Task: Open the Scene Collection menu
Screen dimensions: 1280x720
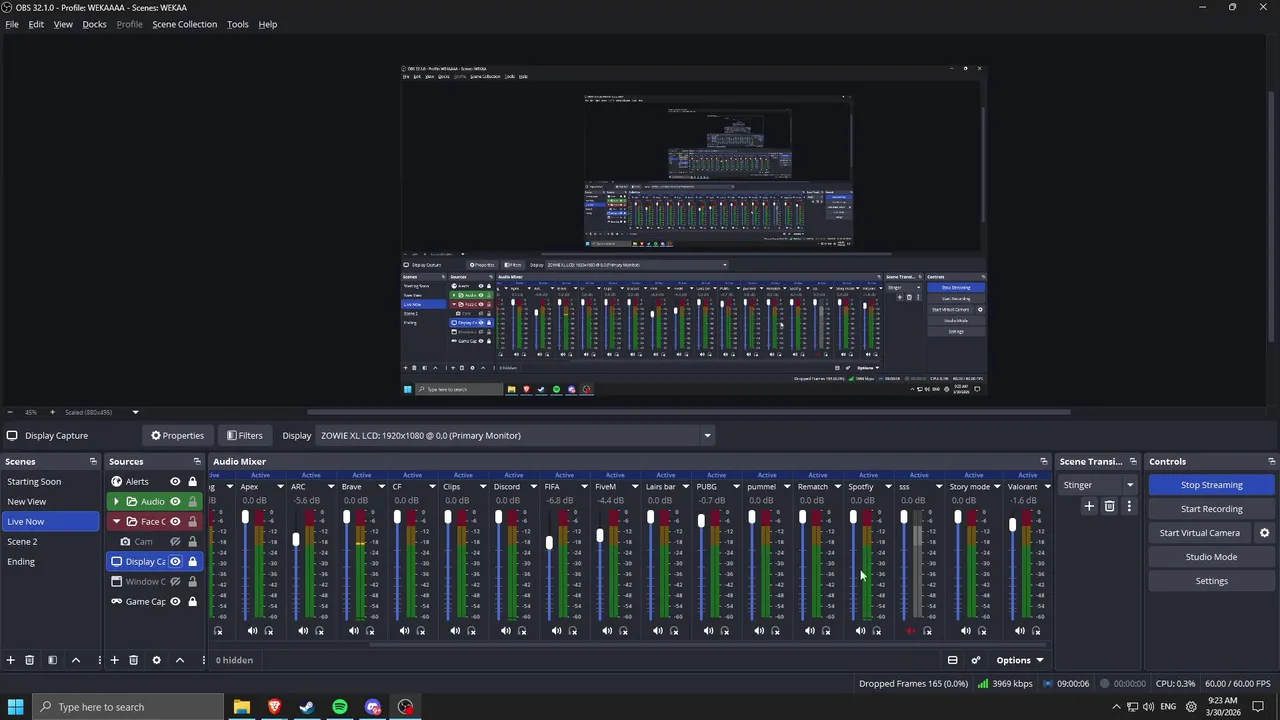Action: click(184, 24)
